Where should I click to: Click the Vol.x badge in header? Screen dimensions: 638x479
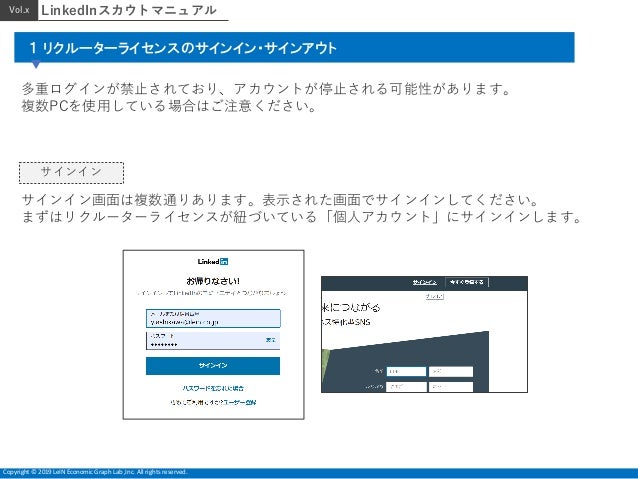tap(19, 10)
